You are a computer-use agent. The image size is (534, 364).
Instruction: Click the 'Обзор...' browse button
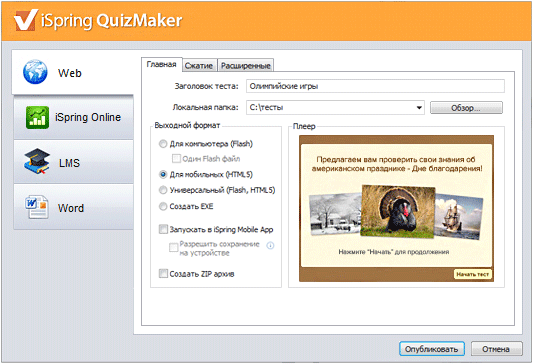(x=466, y=108)
